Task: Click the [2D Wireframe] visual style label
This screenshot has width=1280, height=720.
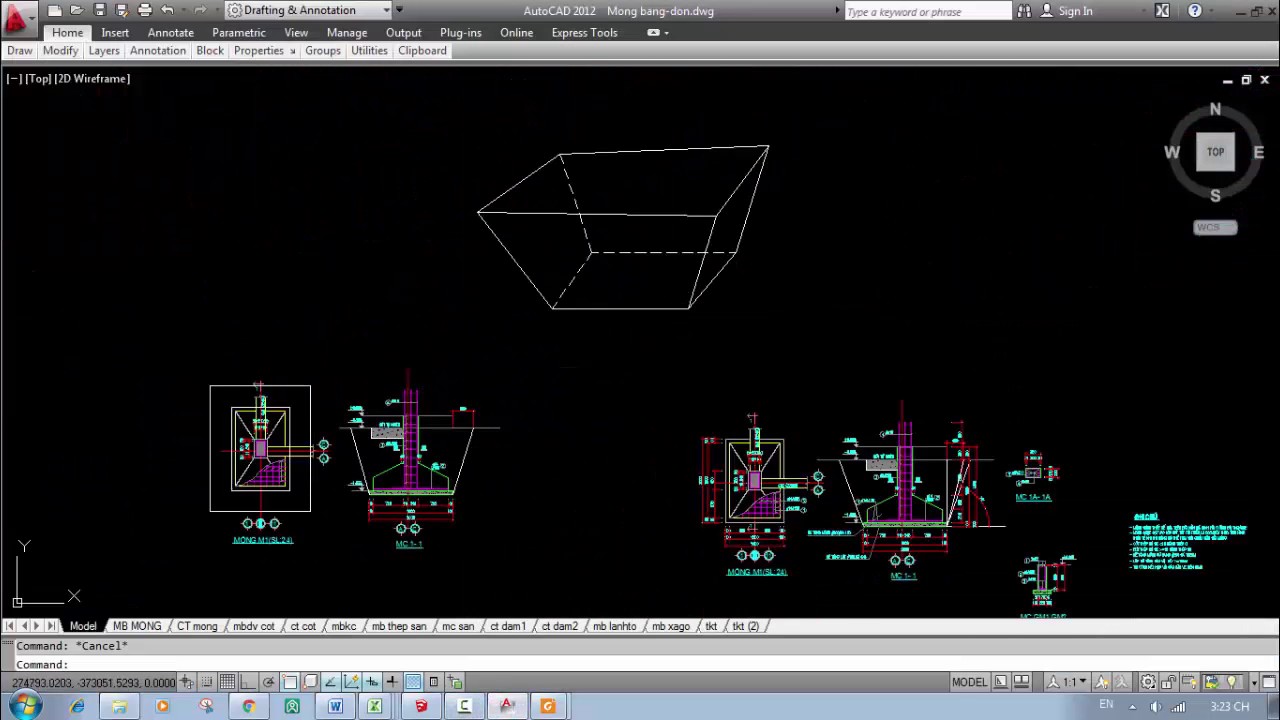Action: click(x=92, y=78)
